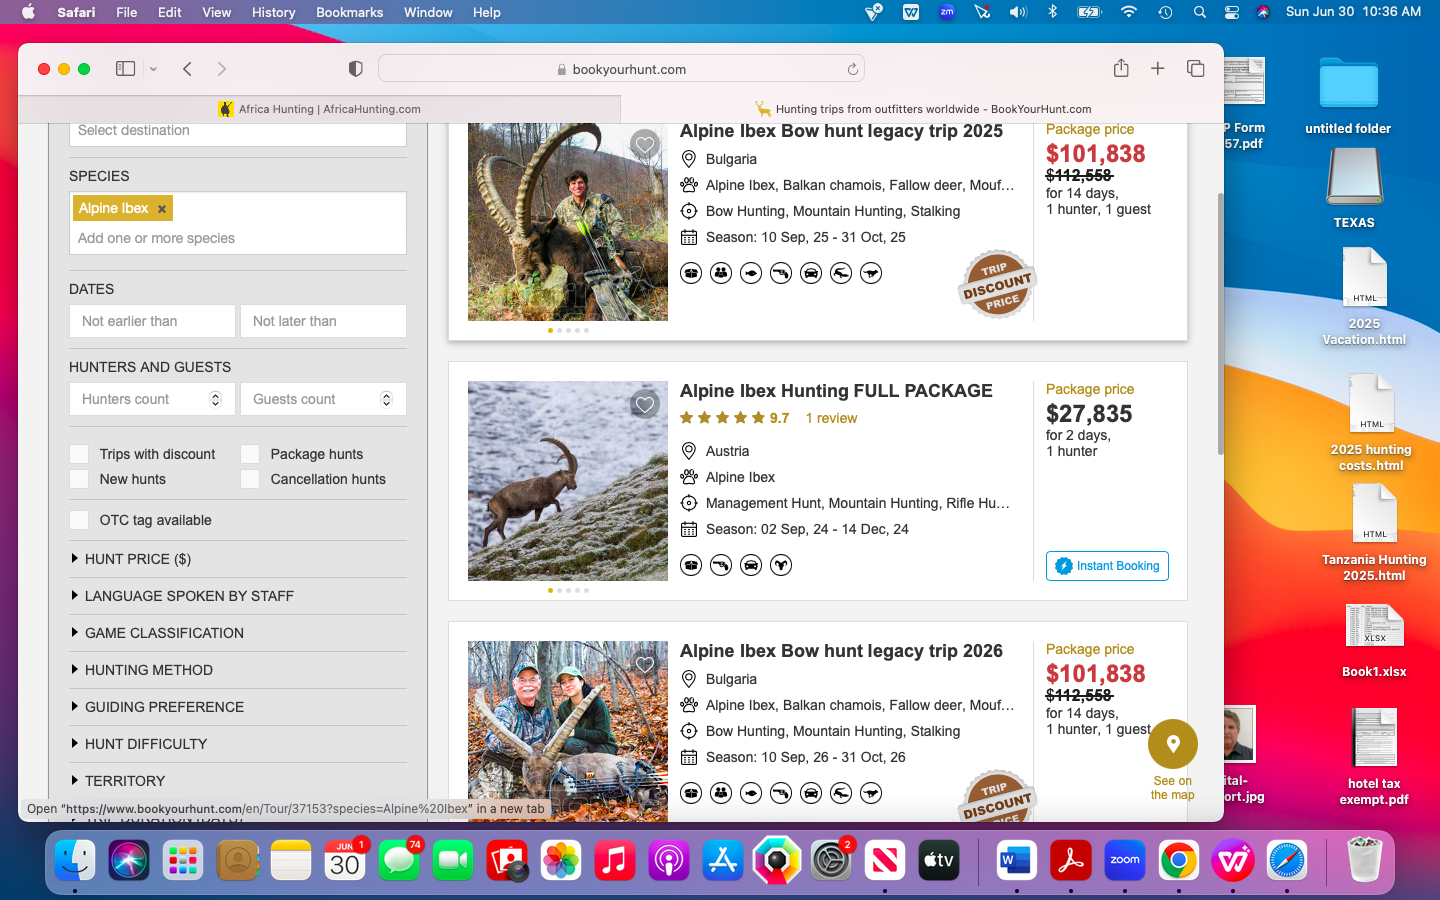
Task: Click See on the map pin icon
Action: pos(1173,744)
